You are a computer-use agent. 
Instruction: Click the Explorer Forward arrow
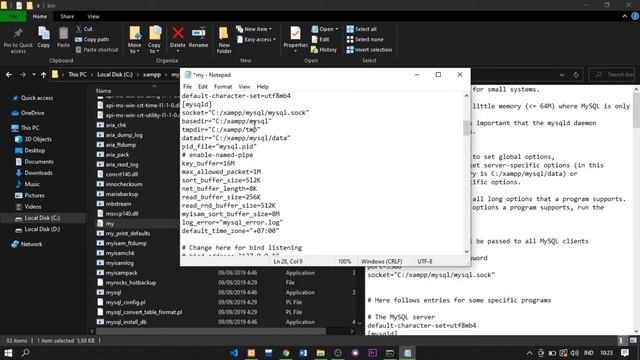tap(22, 75)
